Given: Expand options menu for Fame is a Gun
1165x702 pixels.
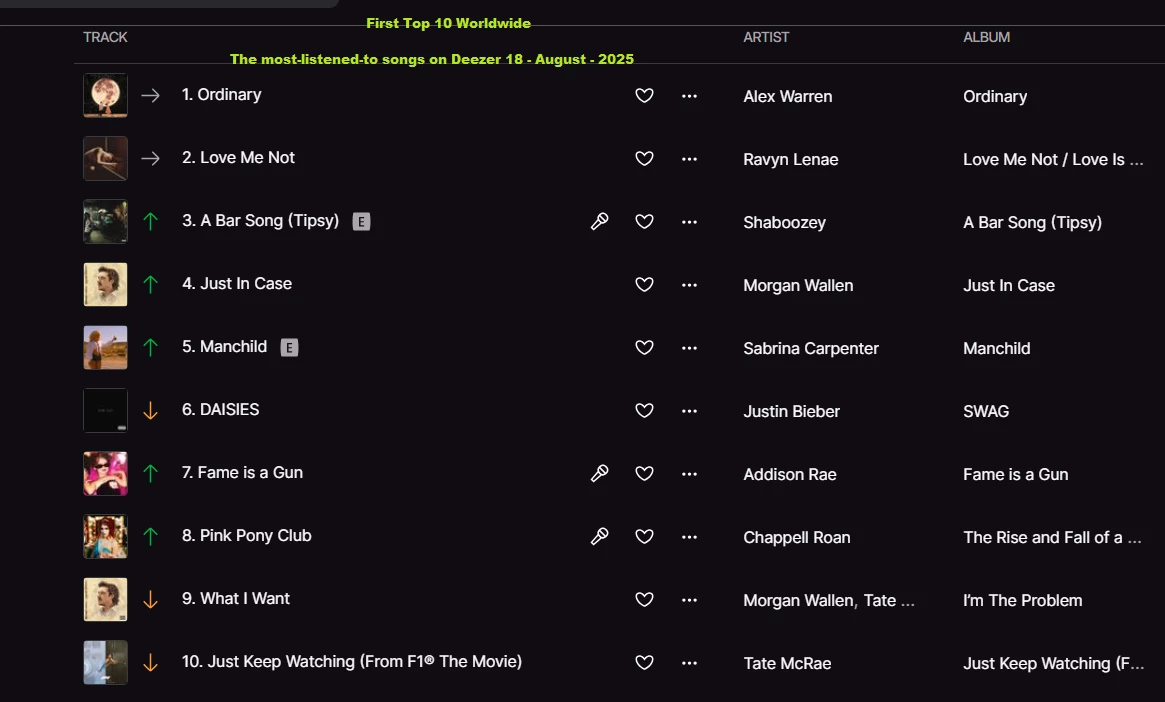Looking at the screenshot, I should coord(689,474).
